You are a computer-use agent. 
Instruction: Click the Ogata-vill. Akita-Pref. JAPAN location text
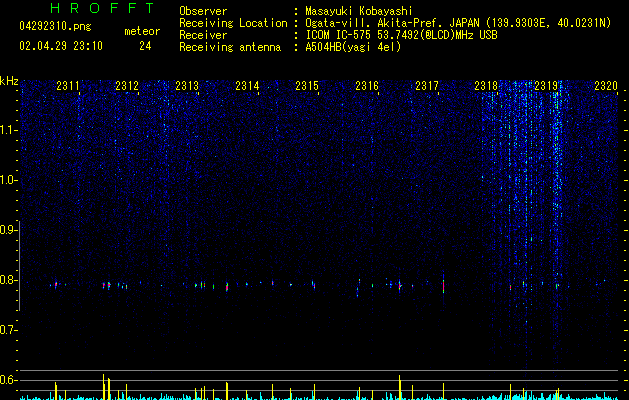[x=458, y=23]
